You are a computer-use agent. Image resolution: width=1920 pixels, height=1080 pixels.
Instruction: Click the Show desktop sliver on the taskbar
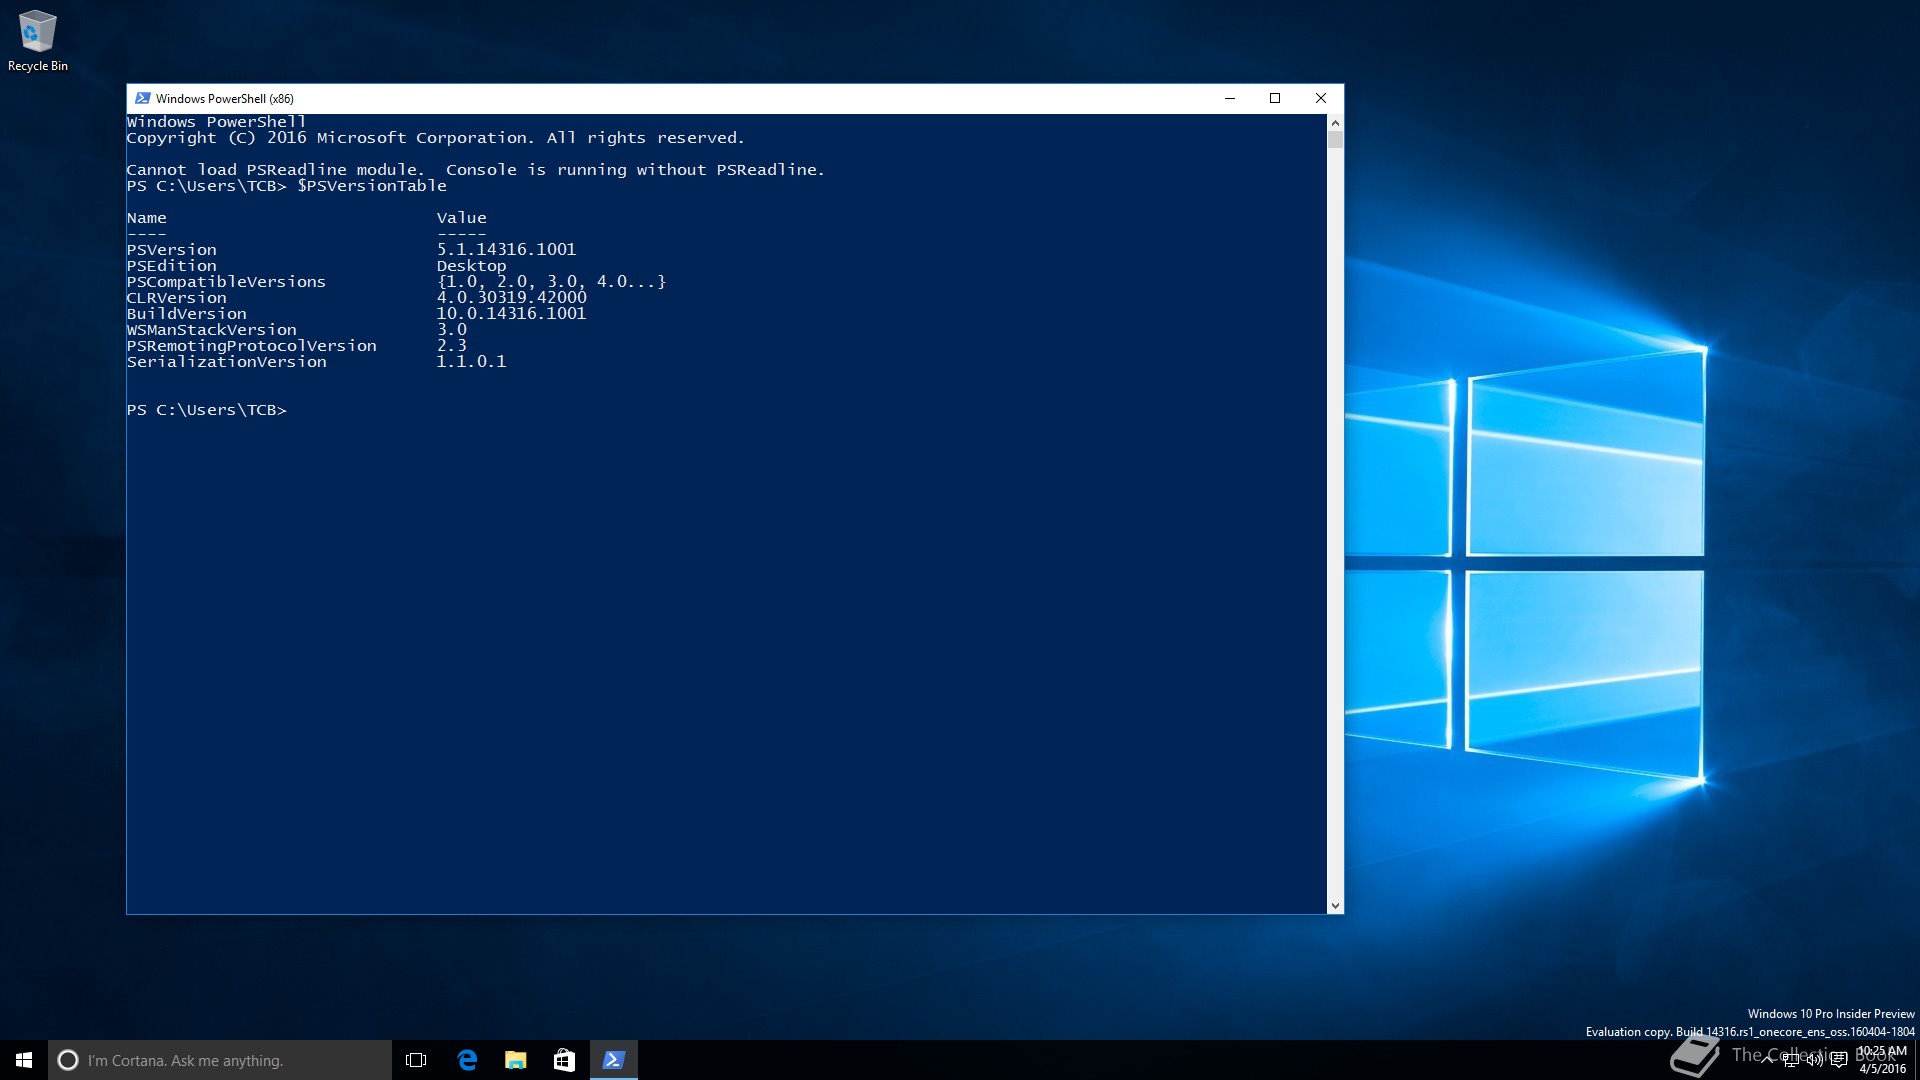coord(1917,1060)
